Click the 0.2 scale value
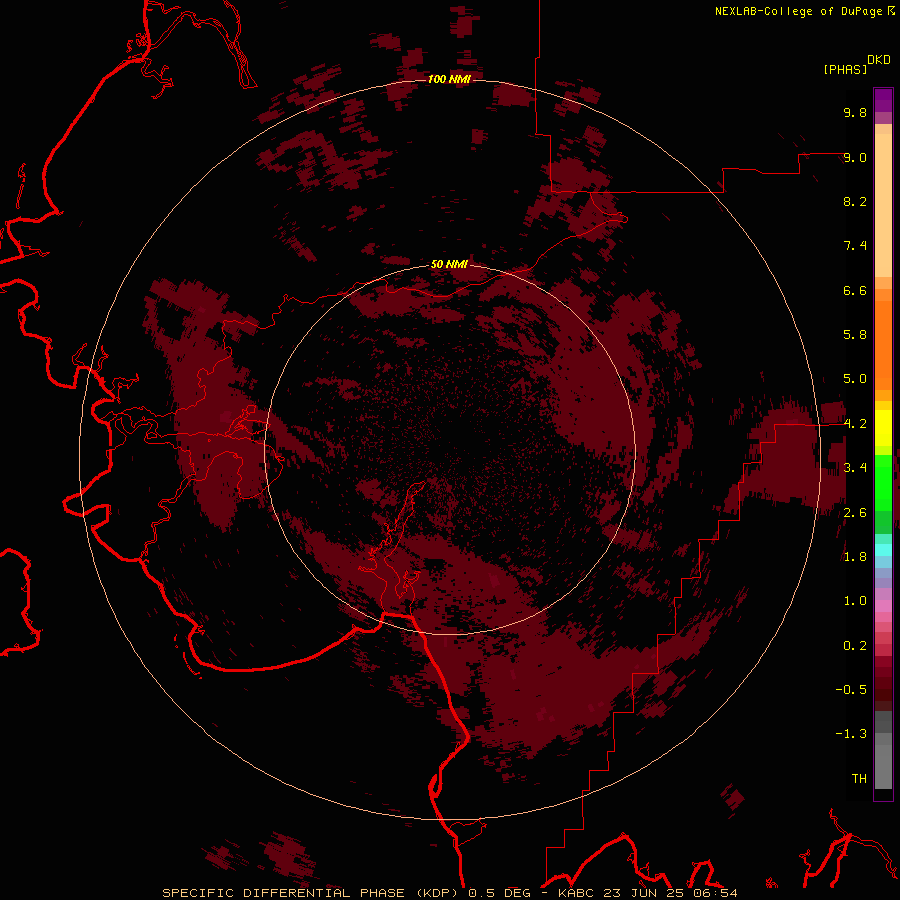900x900 pixels. pyautogui.click(x=855, y=646)
